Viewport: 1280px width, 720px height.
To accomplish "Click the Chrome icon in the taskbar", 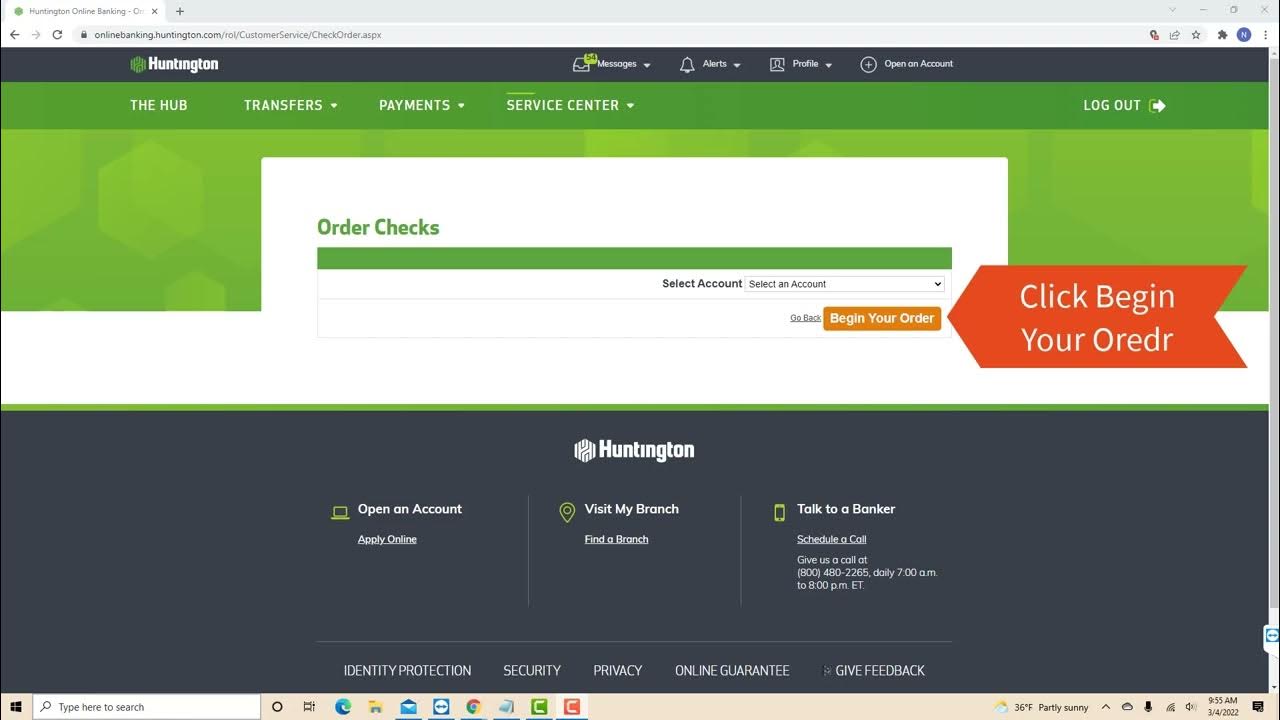I will tap(474, 707).
